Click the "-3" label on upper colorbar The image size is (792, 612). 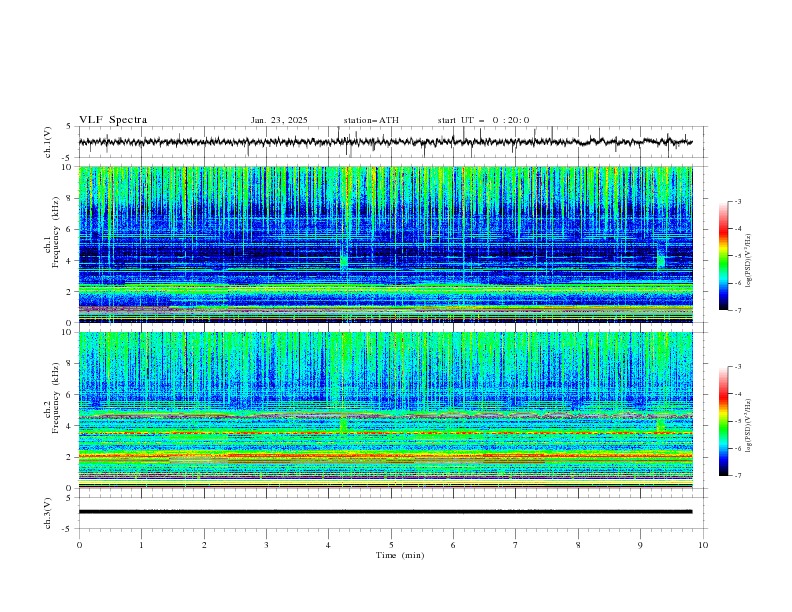(x=737, y=201)
